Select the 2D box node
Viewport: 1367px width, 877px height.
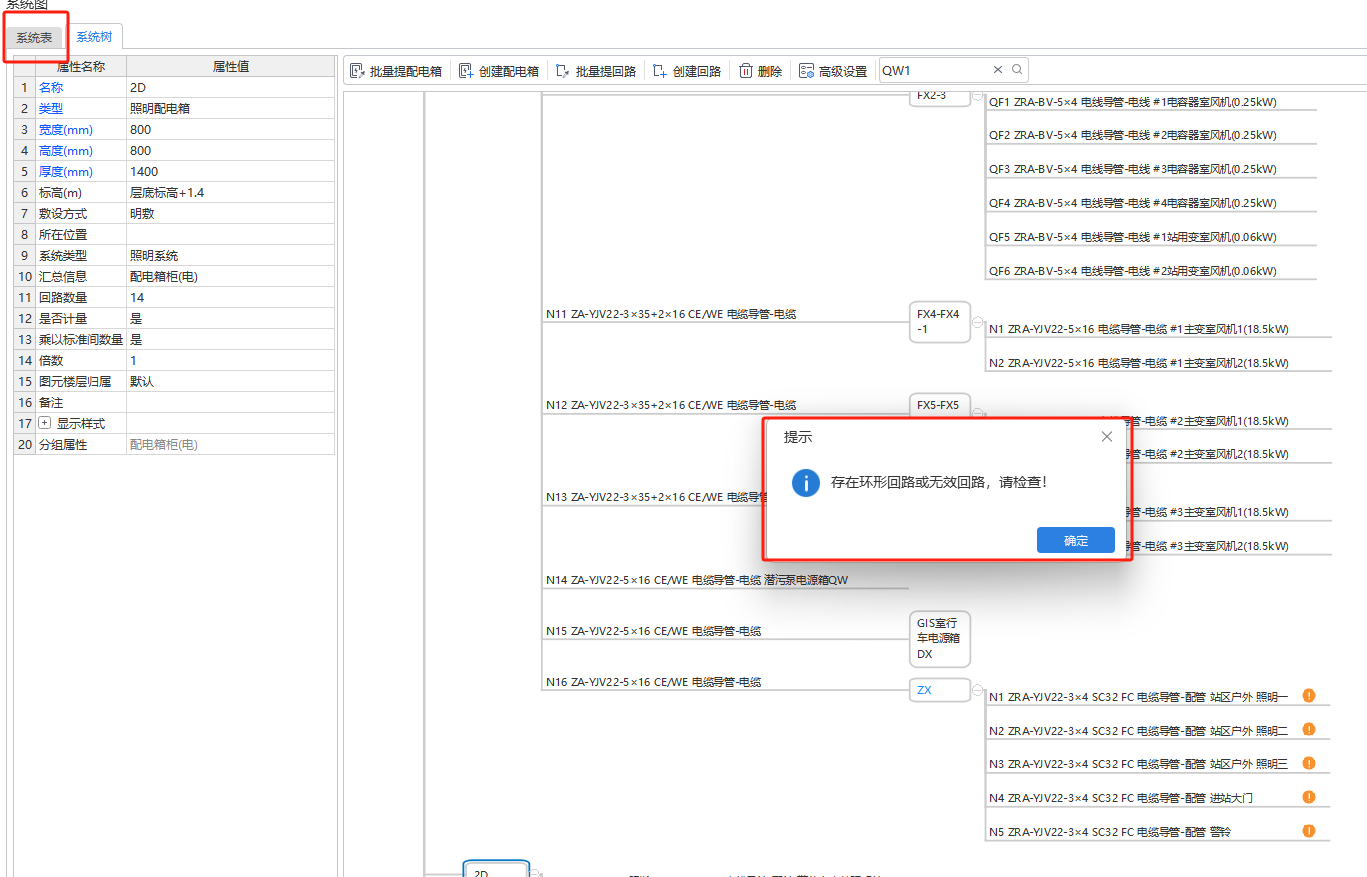[496, 869]
